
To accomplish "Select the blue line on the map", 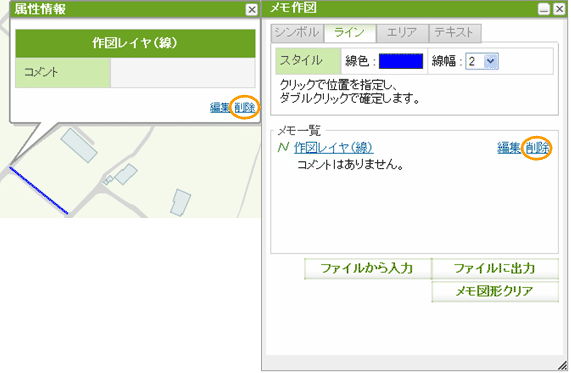I will 39,191.
